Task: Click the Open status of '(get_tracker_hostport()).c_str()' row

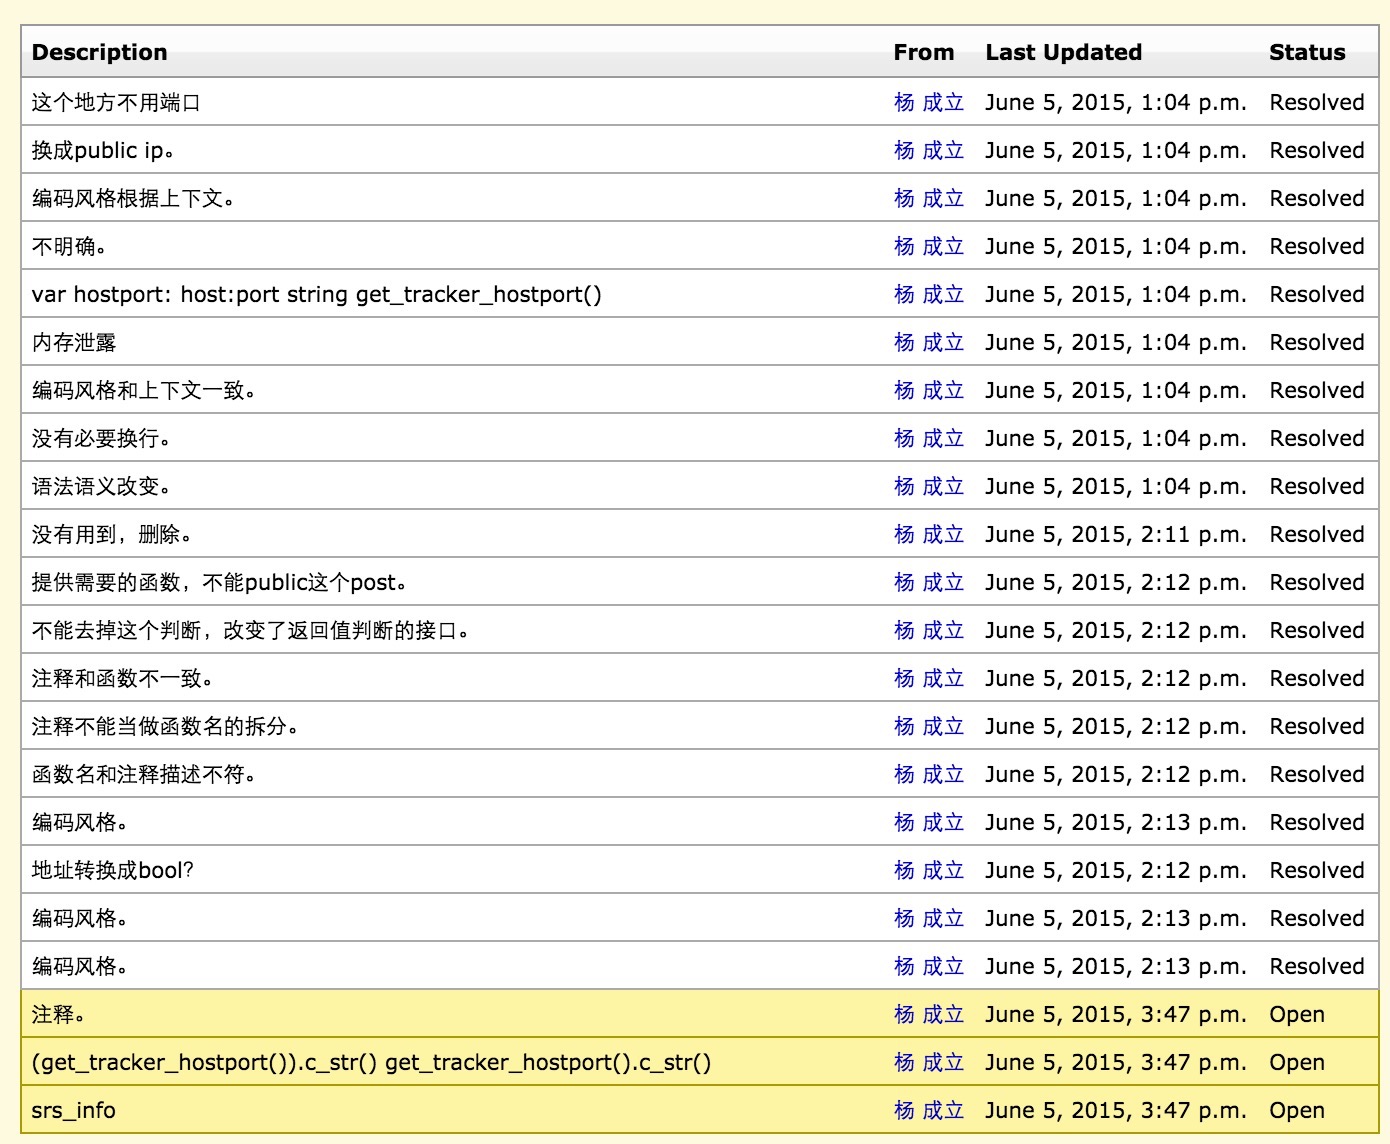Action: 1296,1063
